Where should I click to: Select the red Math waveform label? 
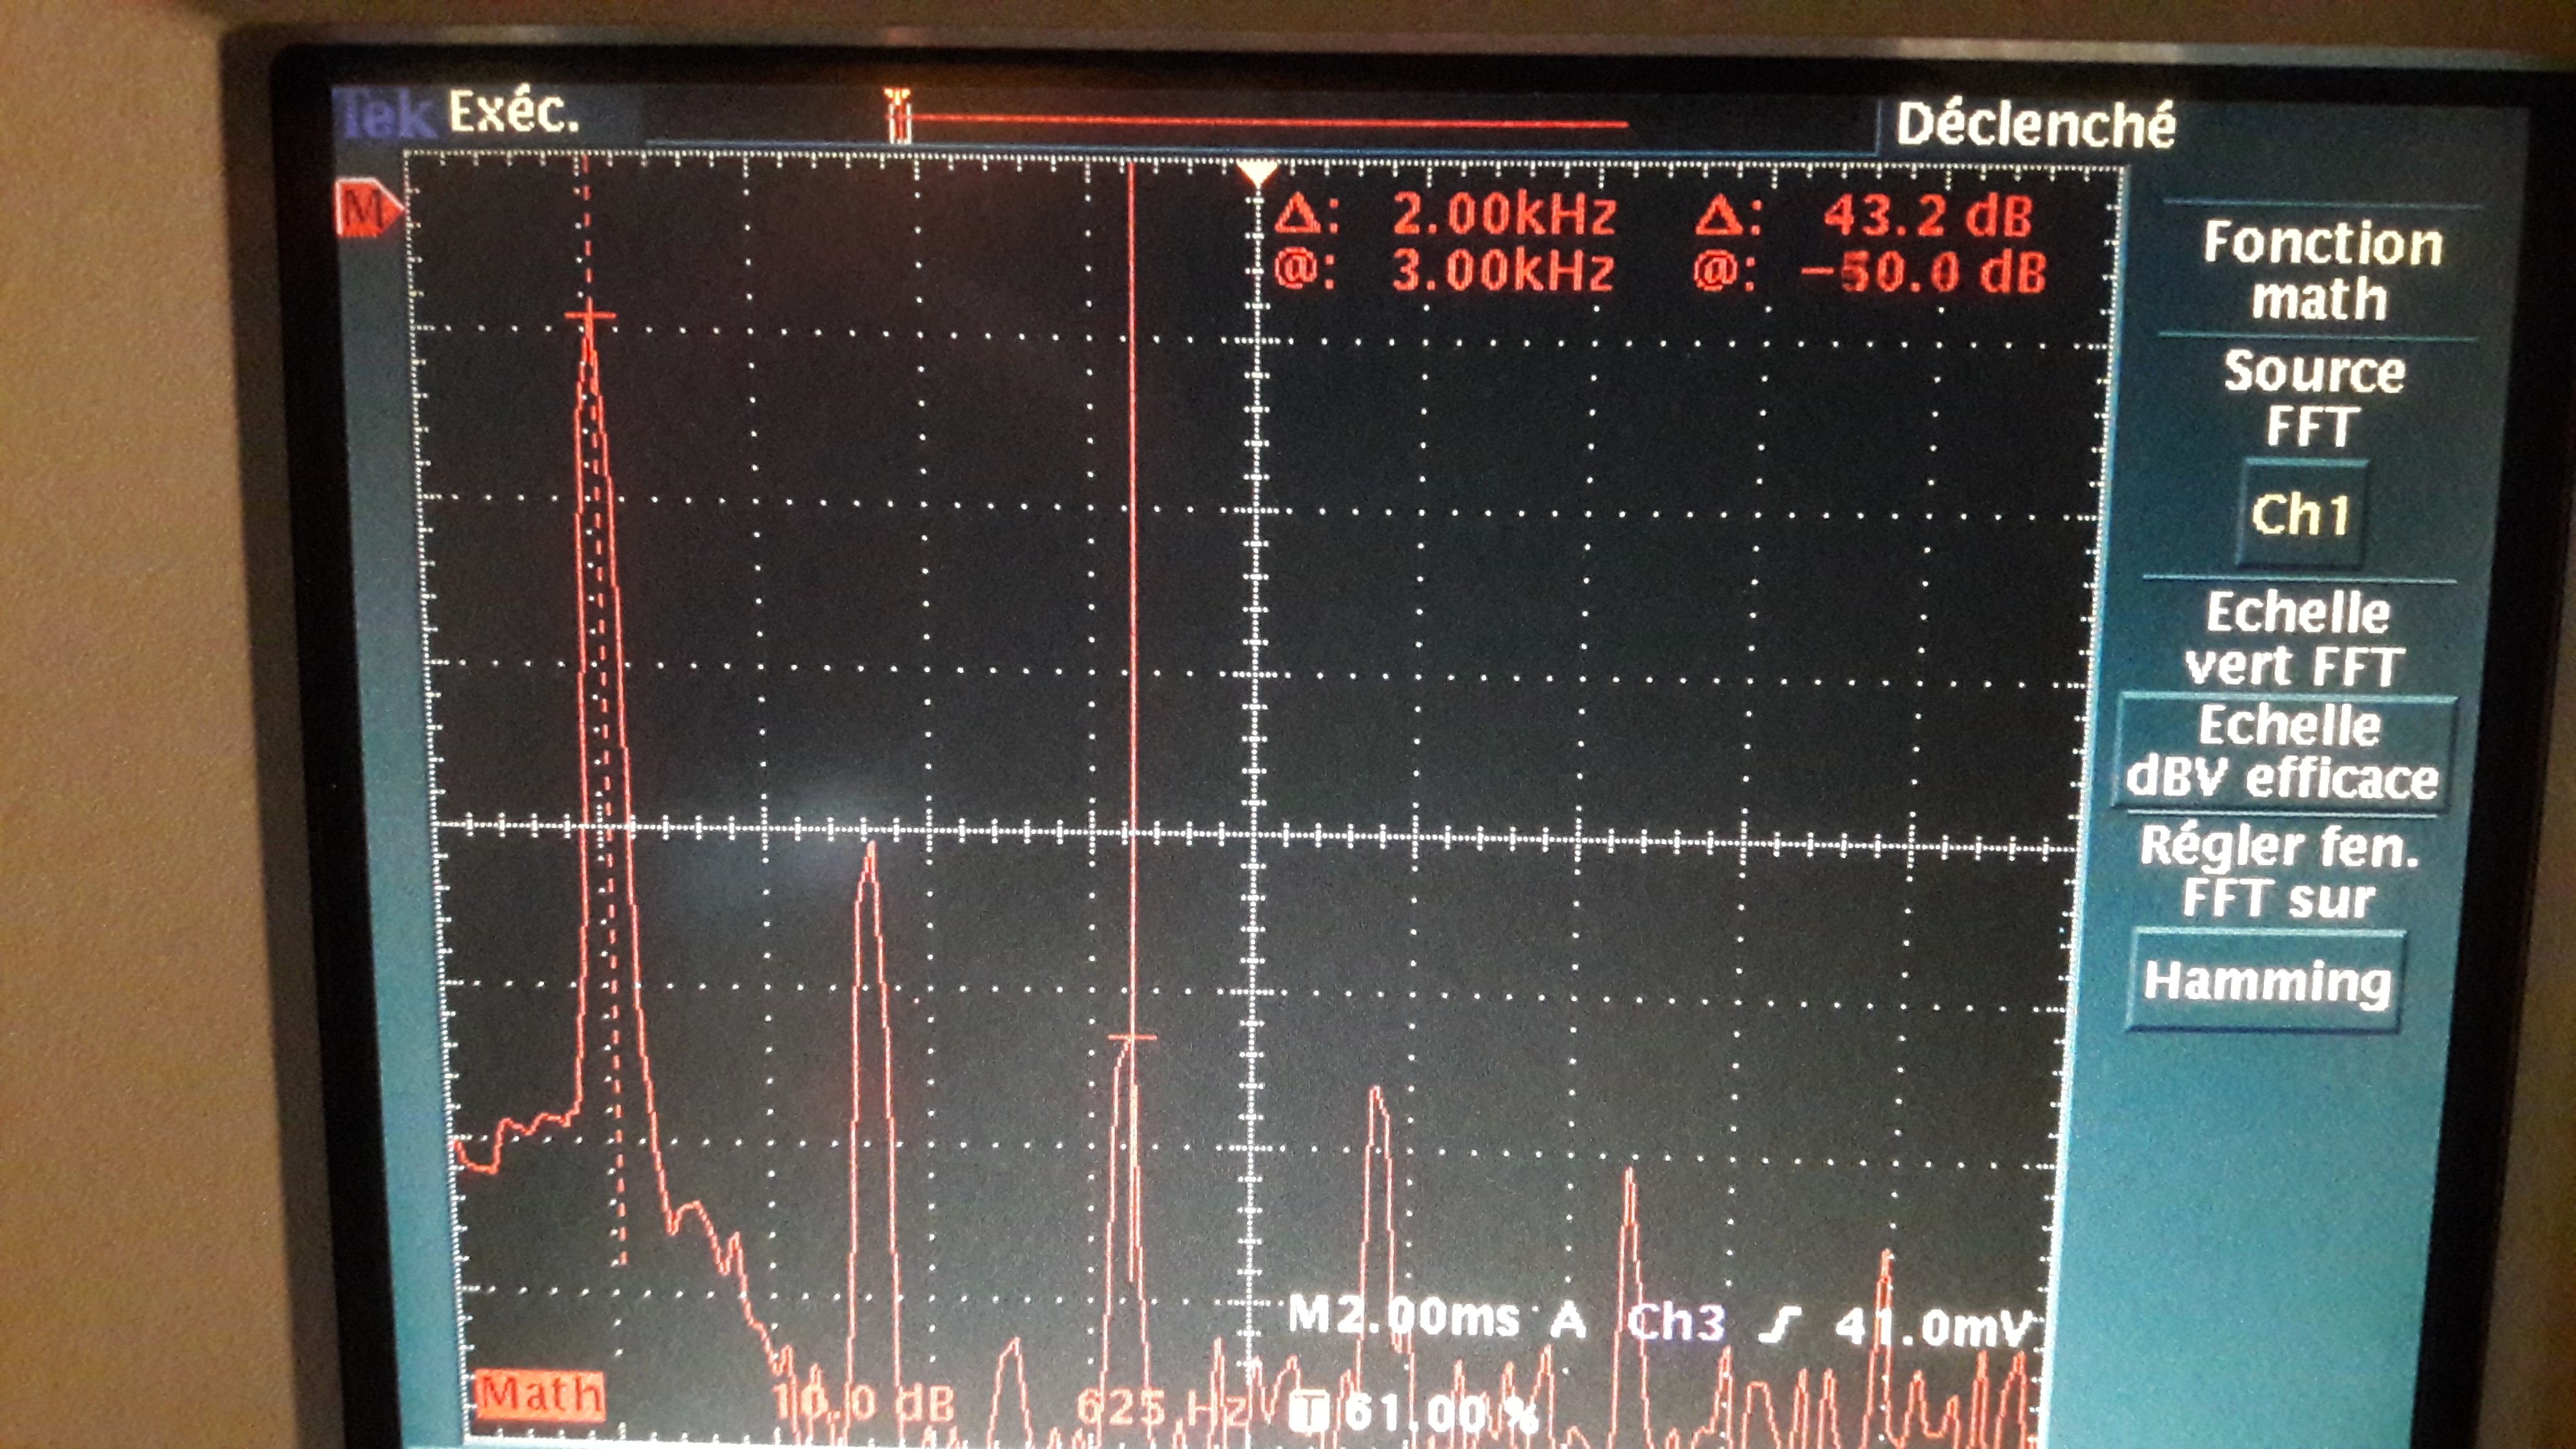540,1394
